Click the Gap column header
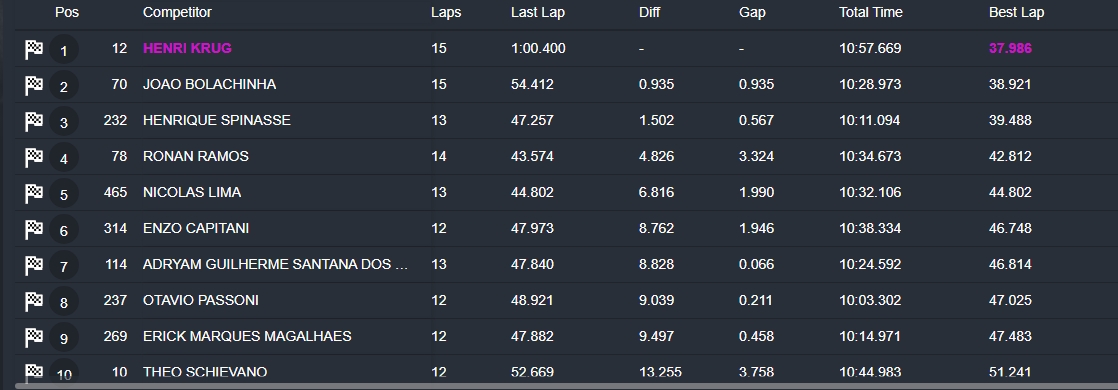This screenshot has height=390, width=1118. [x=752, y=13]
